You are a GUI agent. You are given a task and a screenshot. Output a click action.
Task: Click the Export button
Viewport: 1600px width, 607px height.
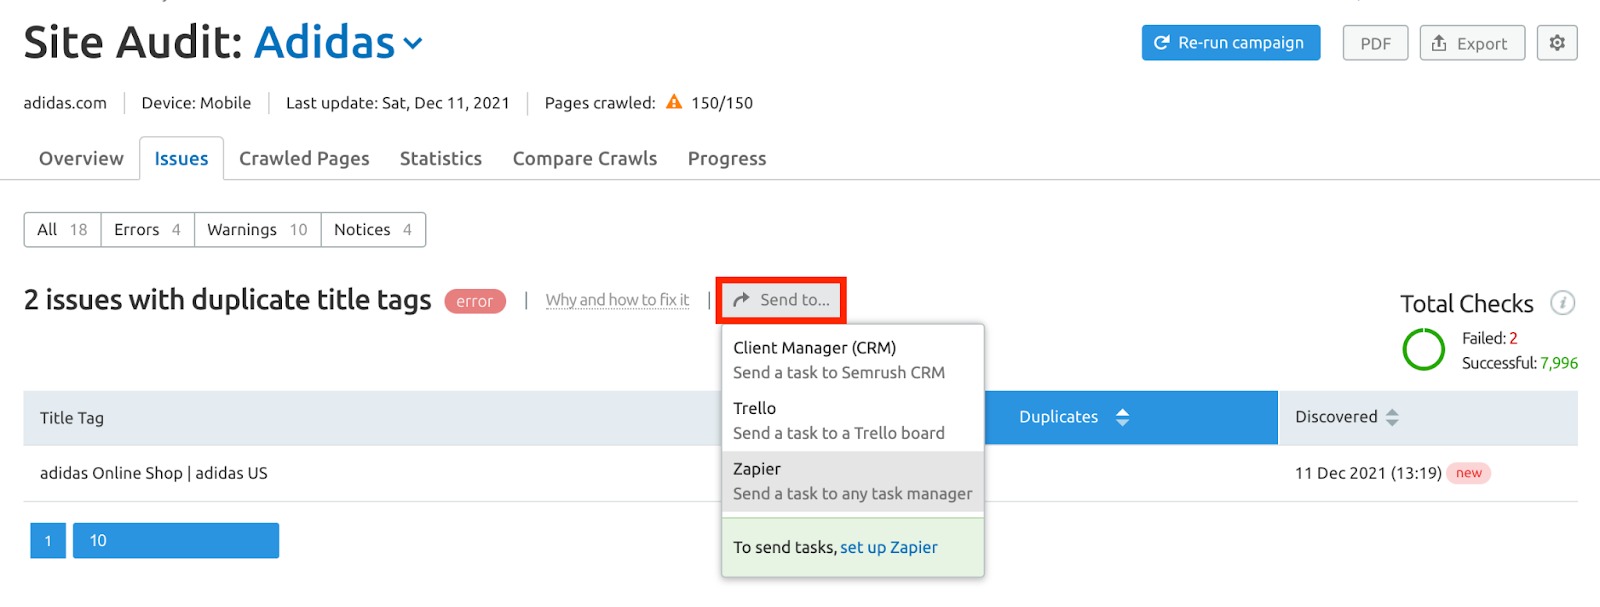tap(1472, 43)
